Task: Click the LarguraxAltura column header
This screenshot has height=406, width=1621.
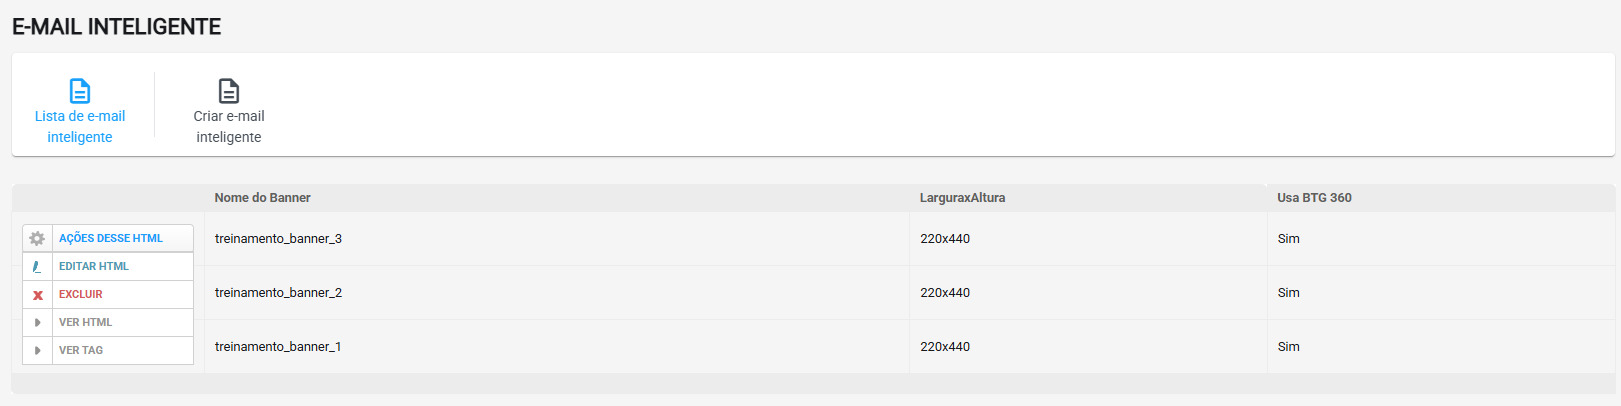Action: pos(962,198)
